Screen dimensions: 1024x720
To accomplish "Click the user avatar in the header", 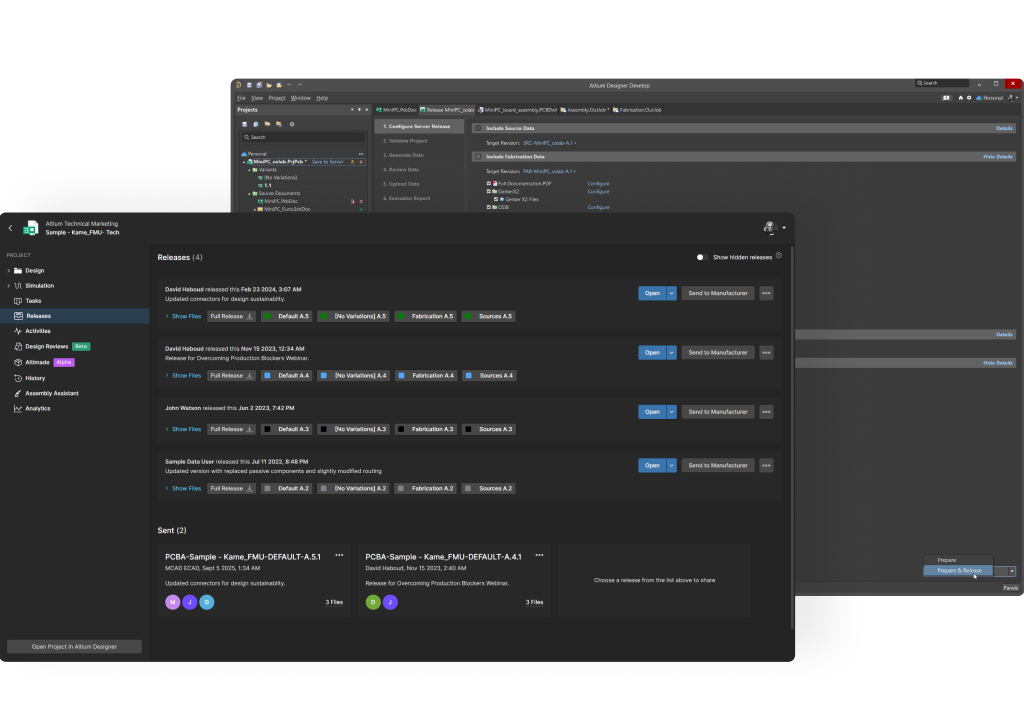I will pos(770,228).
